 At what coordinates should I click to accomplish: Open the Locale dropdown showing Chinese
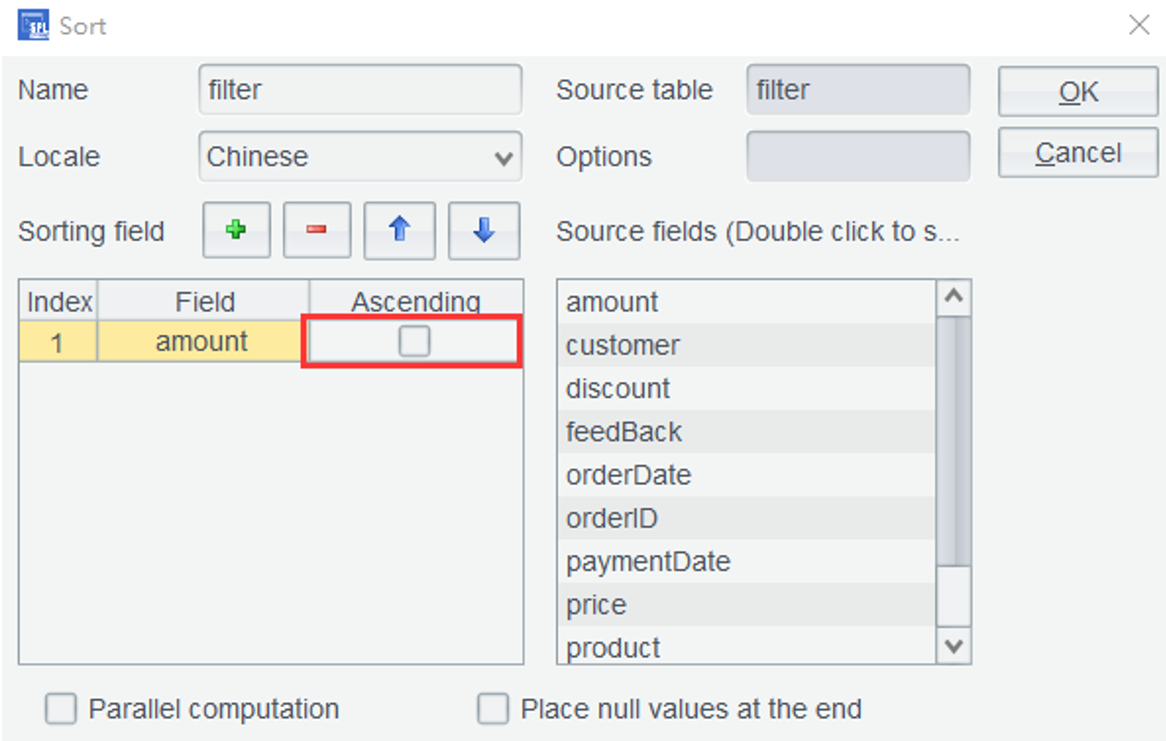(360, 157)
